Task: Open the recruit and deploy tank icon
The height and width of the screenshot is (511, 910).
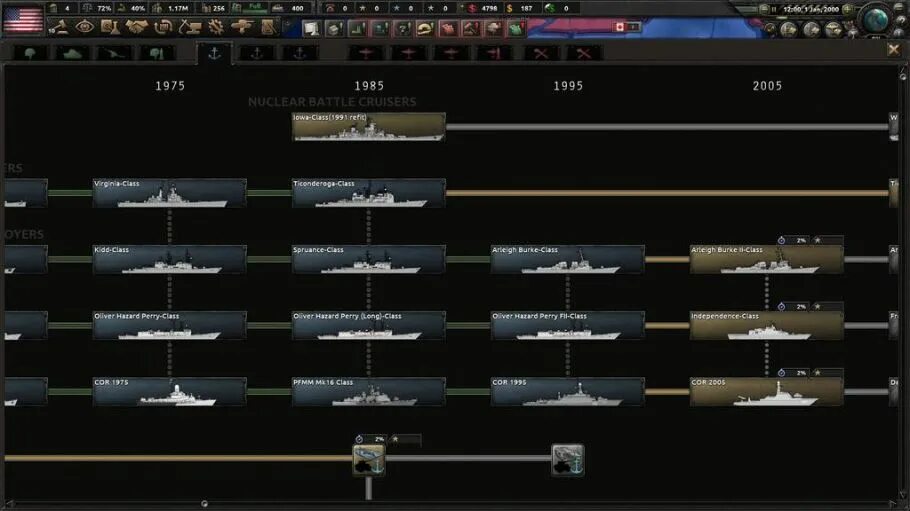Action: point(242,27)
